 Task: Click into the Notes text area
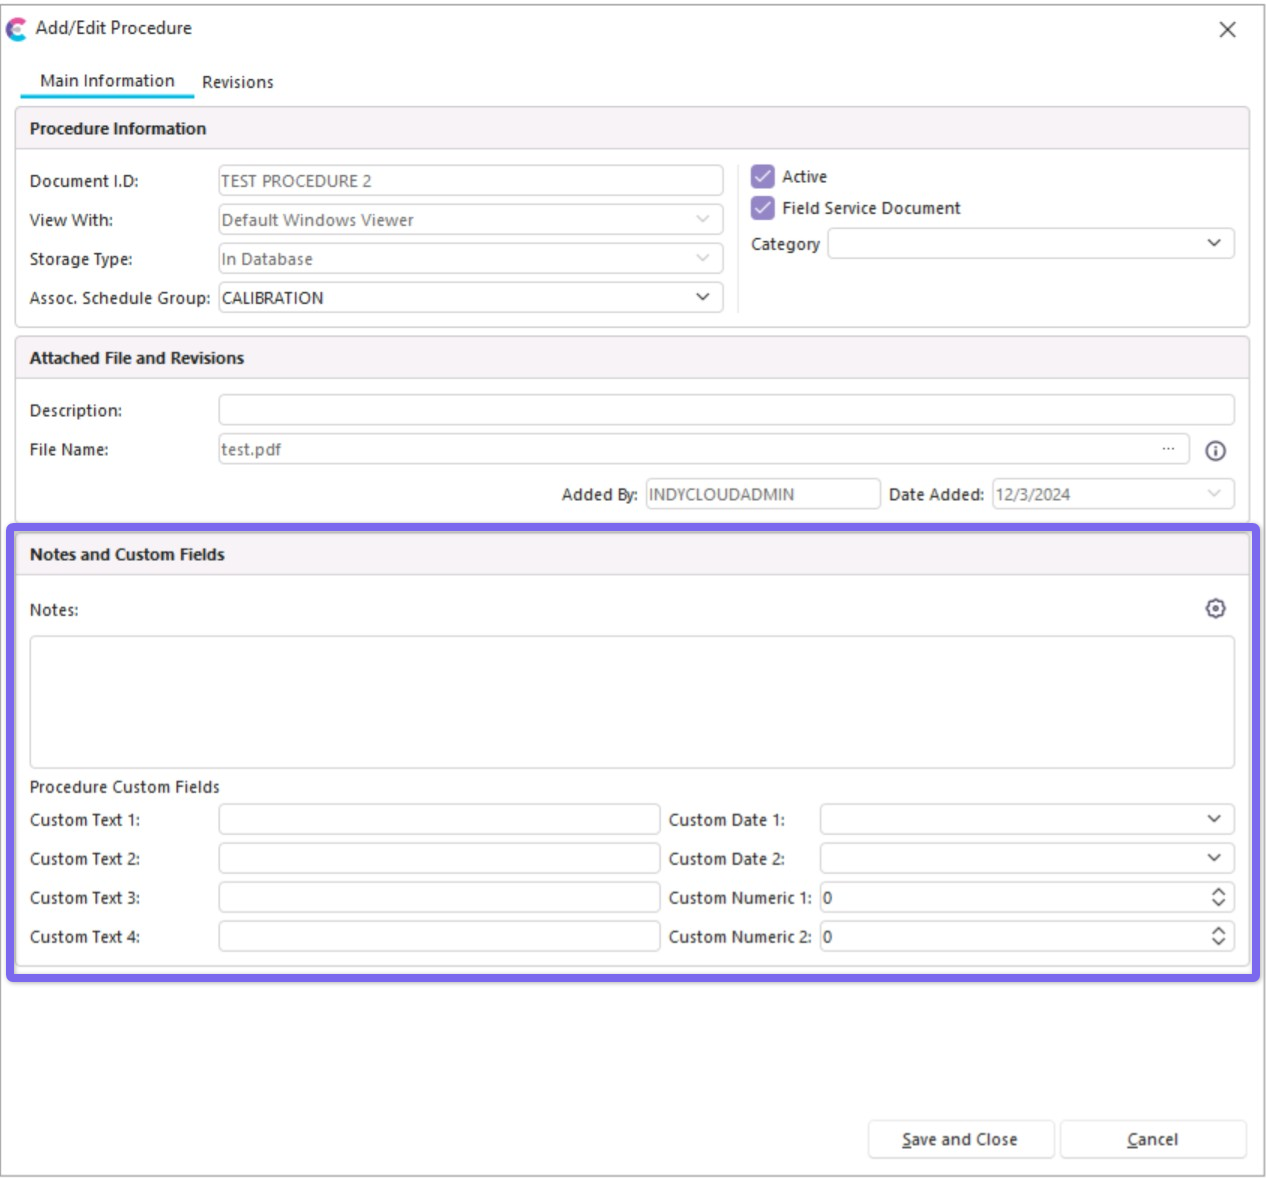631,702
